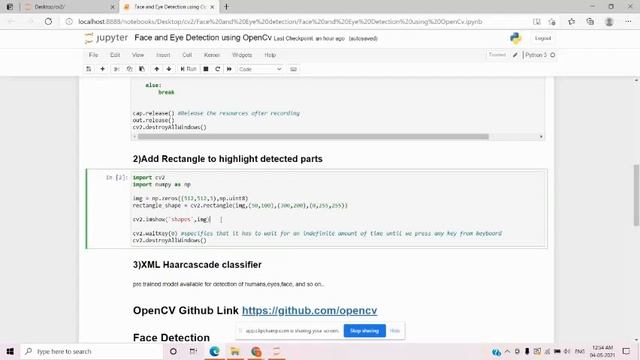Restart the kernel from the toolbar
Image resolution: width=640 pixels, height=360 pixels.
218,69
